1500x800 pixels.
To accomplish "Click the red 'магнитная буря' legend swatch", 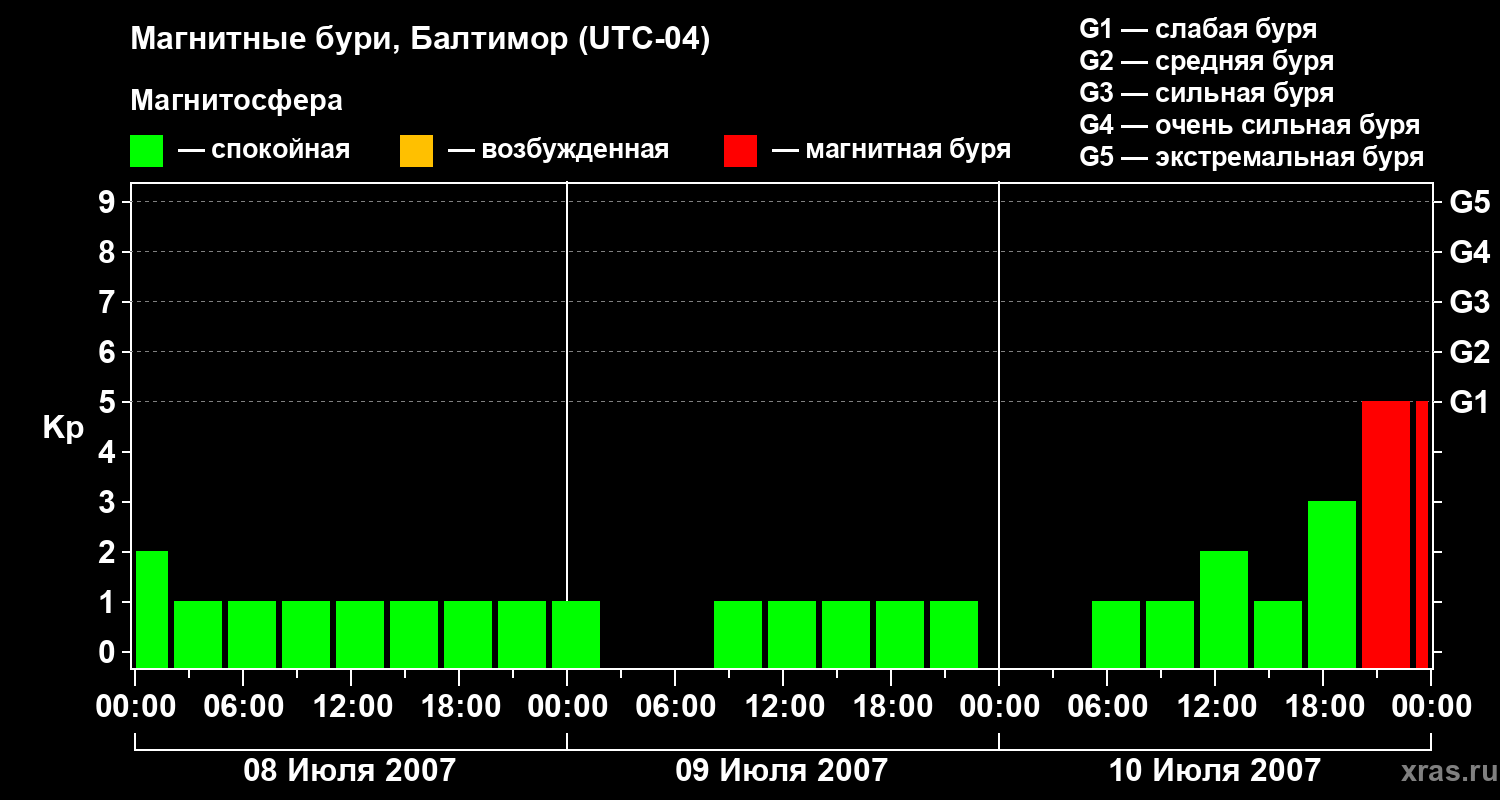I will tap(740, 151).
